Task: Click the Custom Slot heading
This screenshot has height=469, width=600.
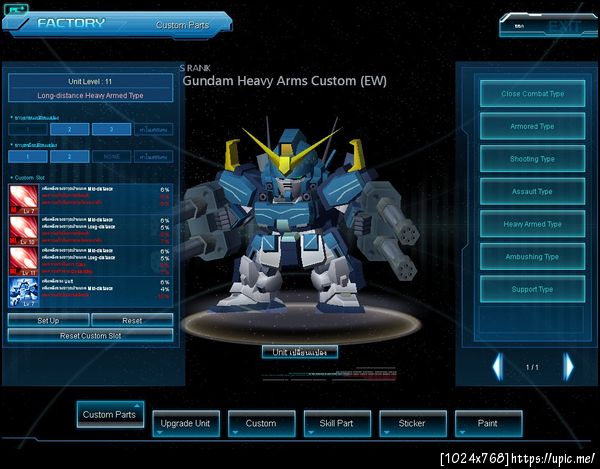Action: 30,178
